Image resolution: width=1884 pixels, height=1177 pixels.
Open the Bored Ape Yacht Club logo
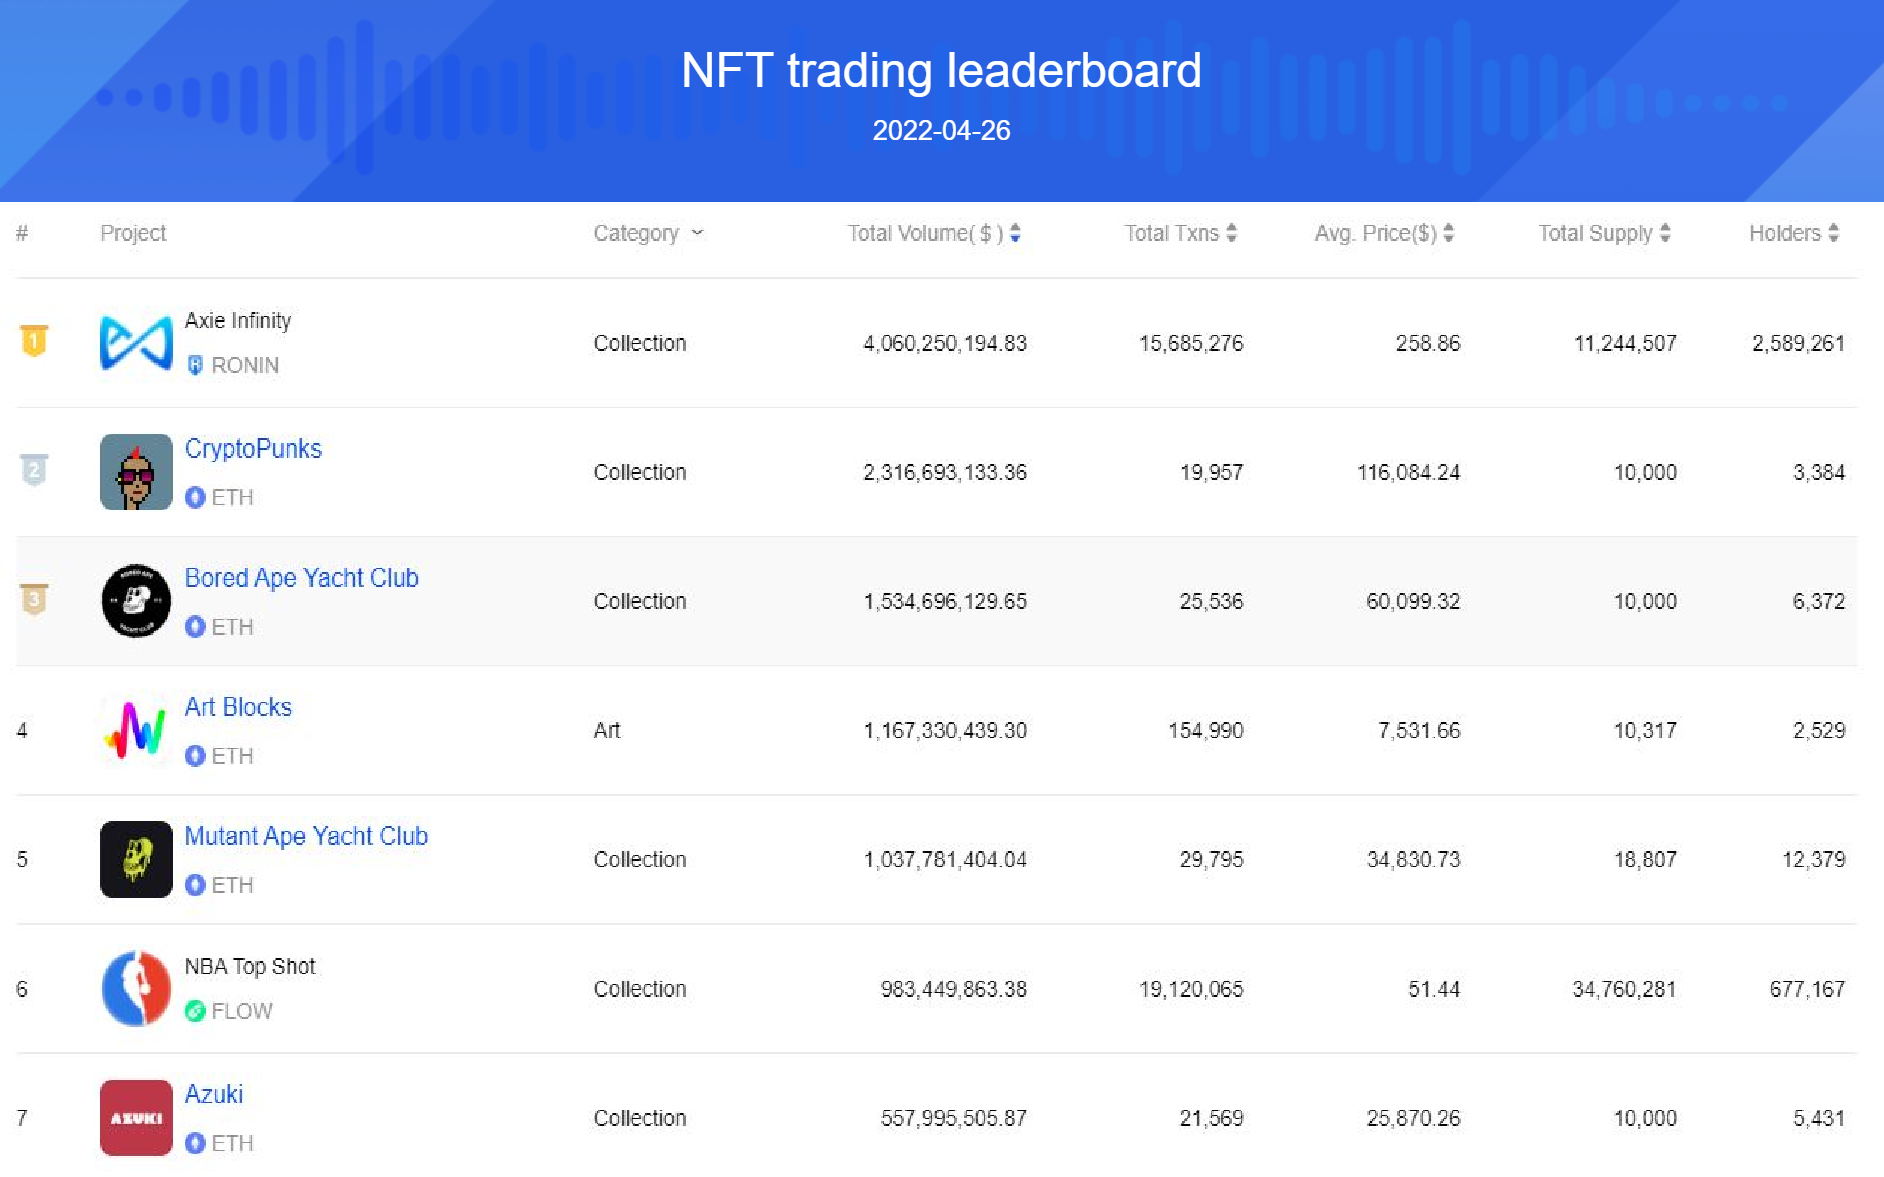[136, 601]
